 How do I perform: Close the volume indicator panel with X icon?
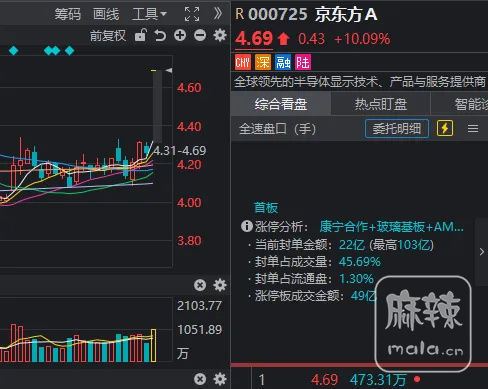coord(200,285)
